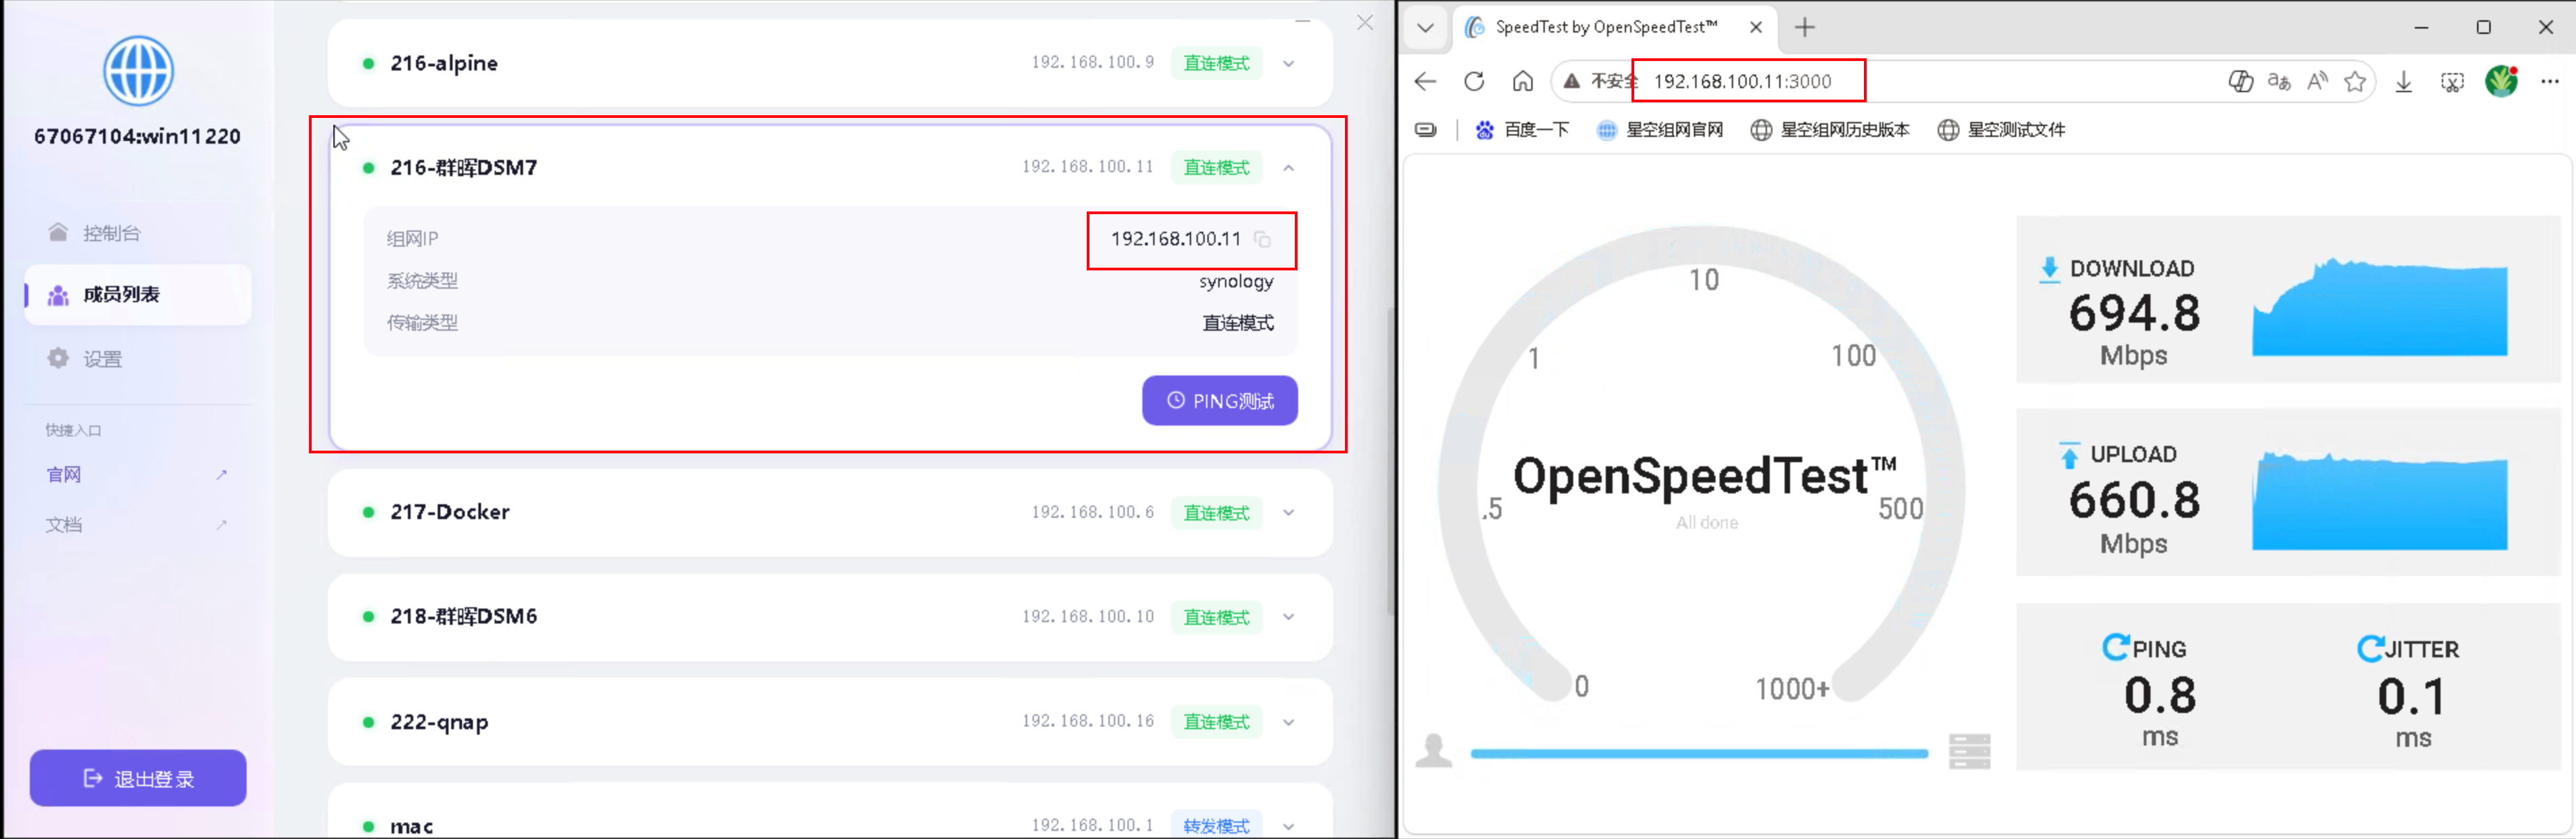Open the browser profile avatar
2576x839 pixels.
coord(2501,81)
